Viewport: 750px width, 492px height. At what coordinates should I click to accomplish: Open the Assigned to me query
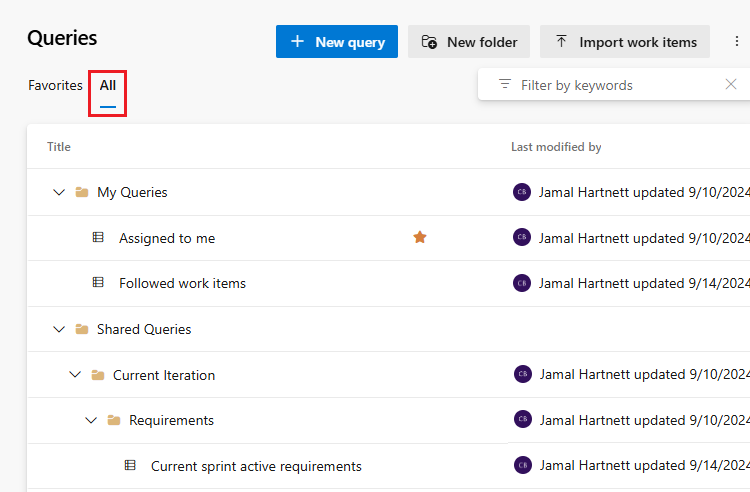[x=167, y=238]
